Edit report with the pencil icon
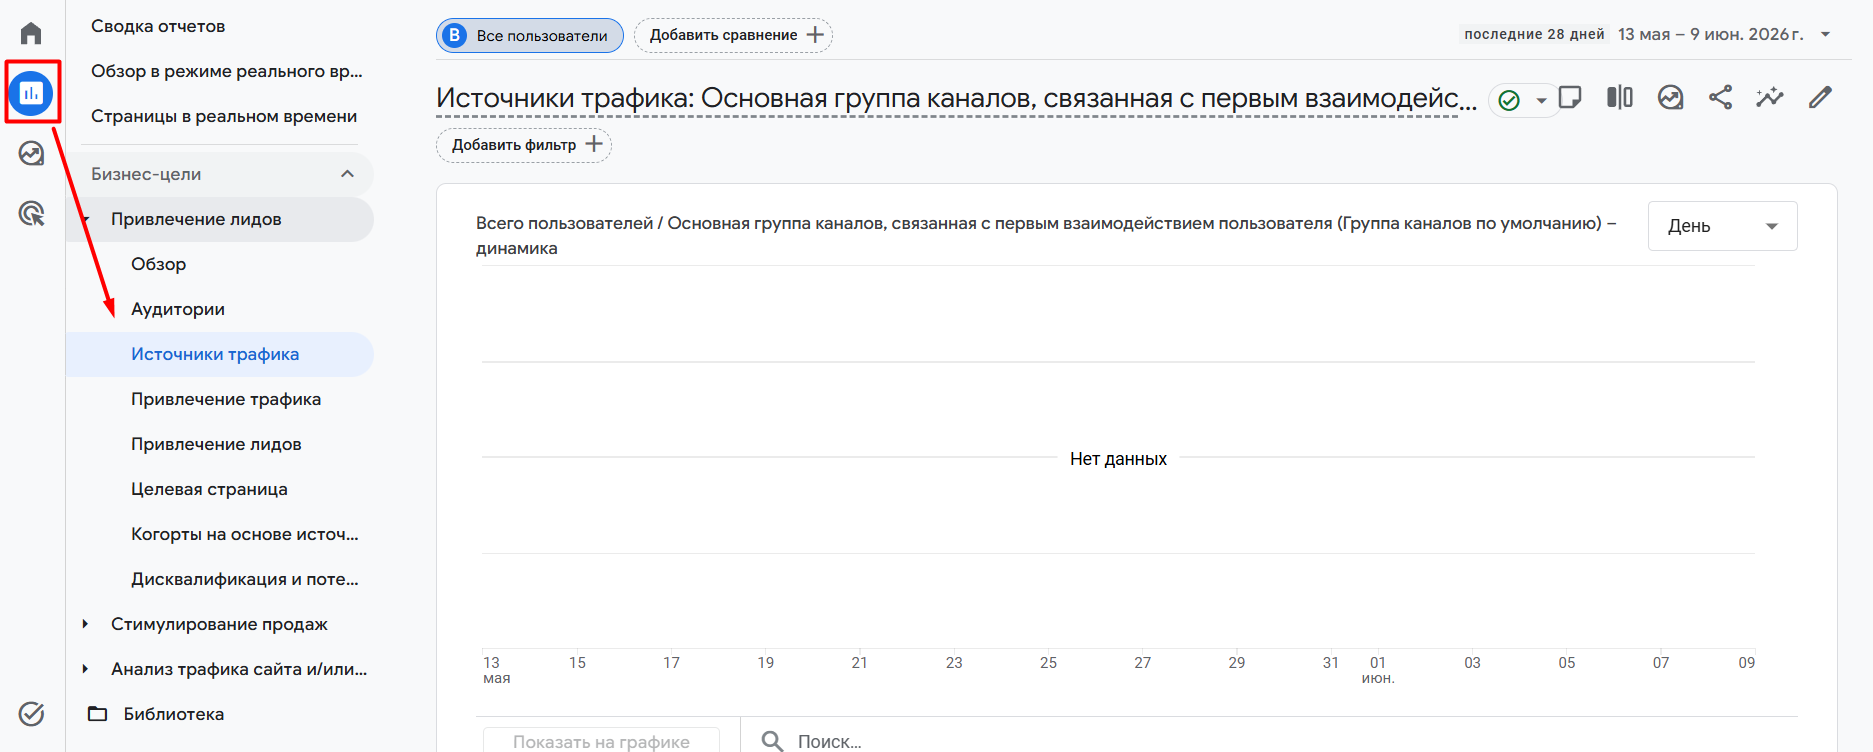The height and width of the screenshot is (752, 1873). coord(1820,97)
